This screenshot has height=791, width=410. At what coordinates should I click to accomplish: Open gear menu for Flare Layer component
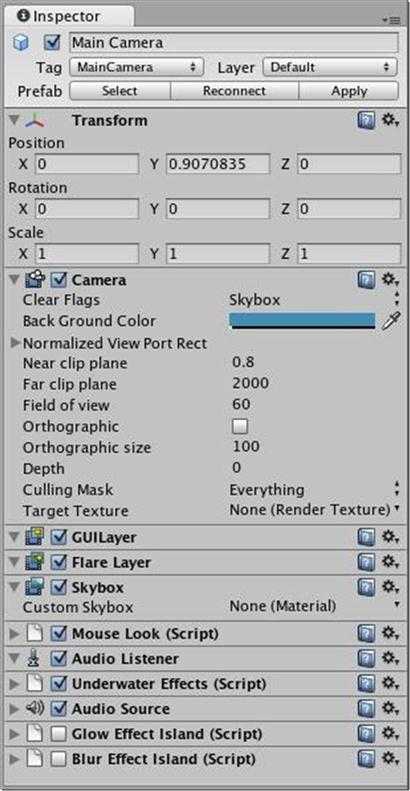390,562
